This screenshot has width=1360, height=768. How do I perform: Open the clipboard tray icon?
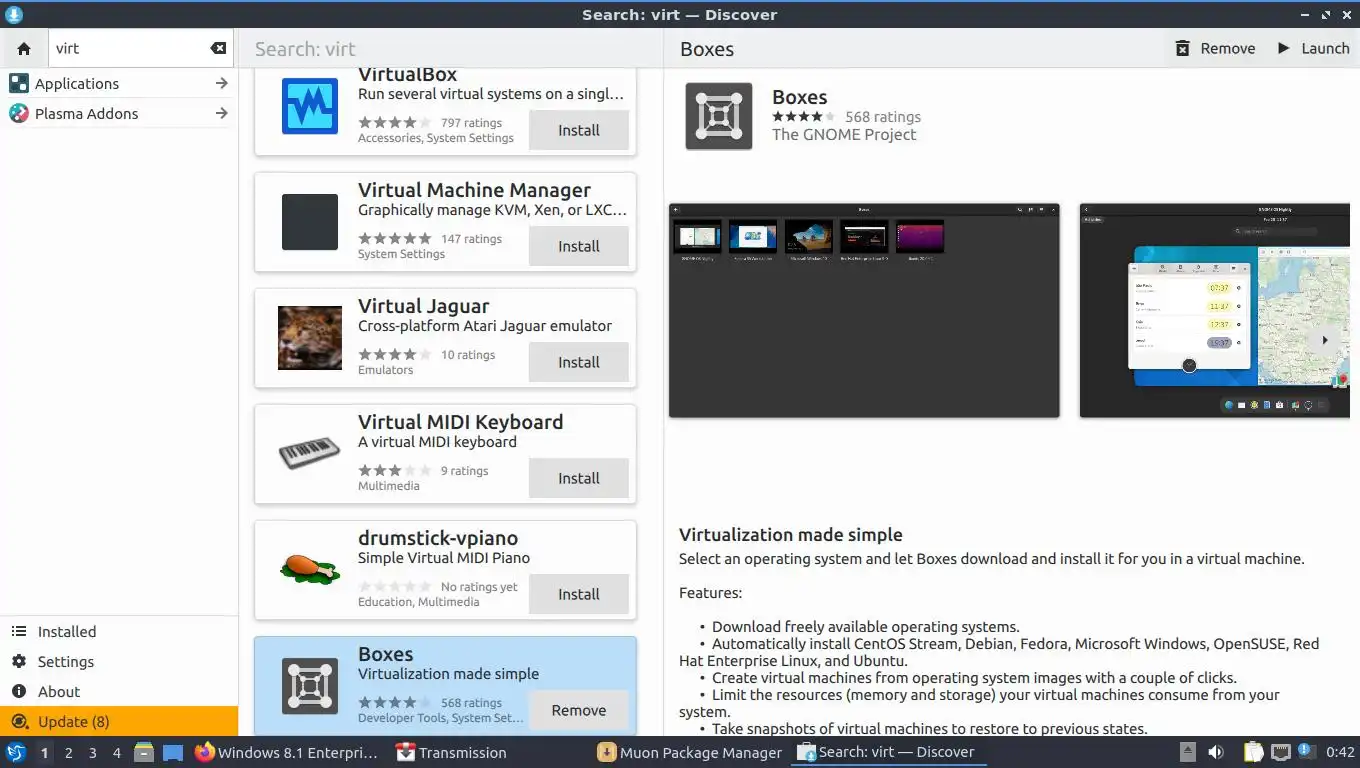point(1254,752)
